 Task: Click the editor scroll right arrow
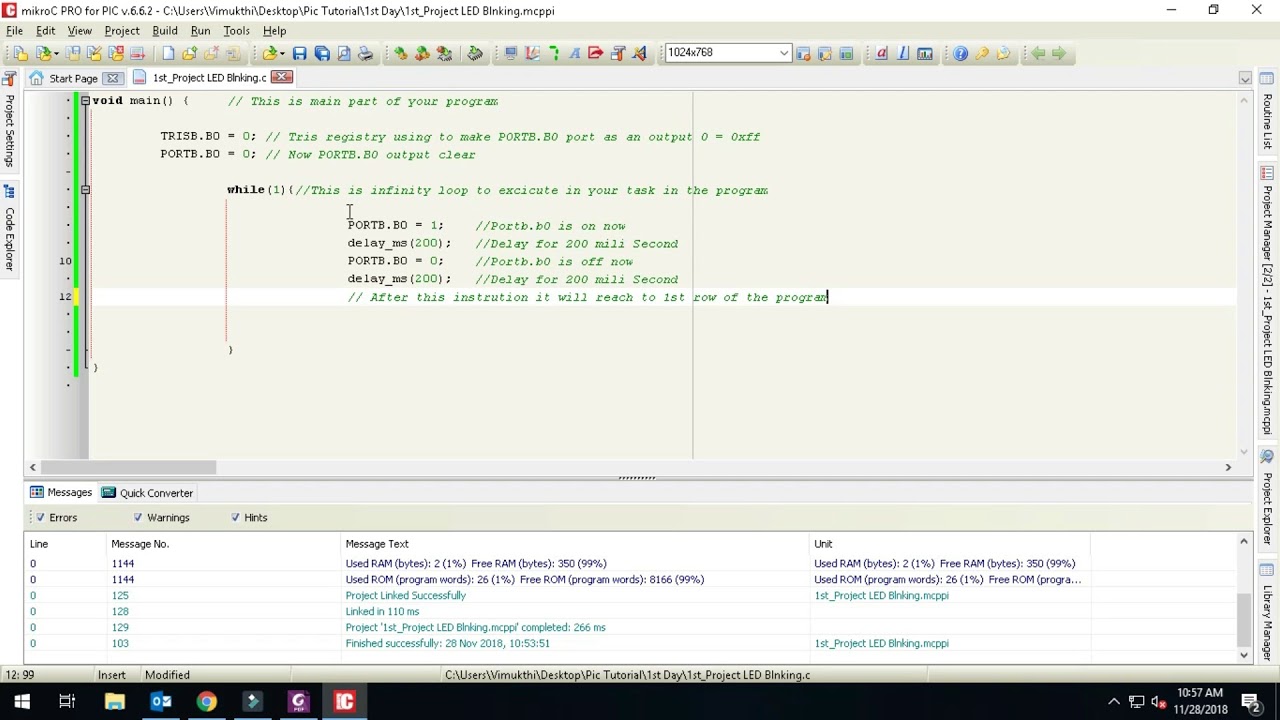pyautogui.click(x=1228, y=467)
